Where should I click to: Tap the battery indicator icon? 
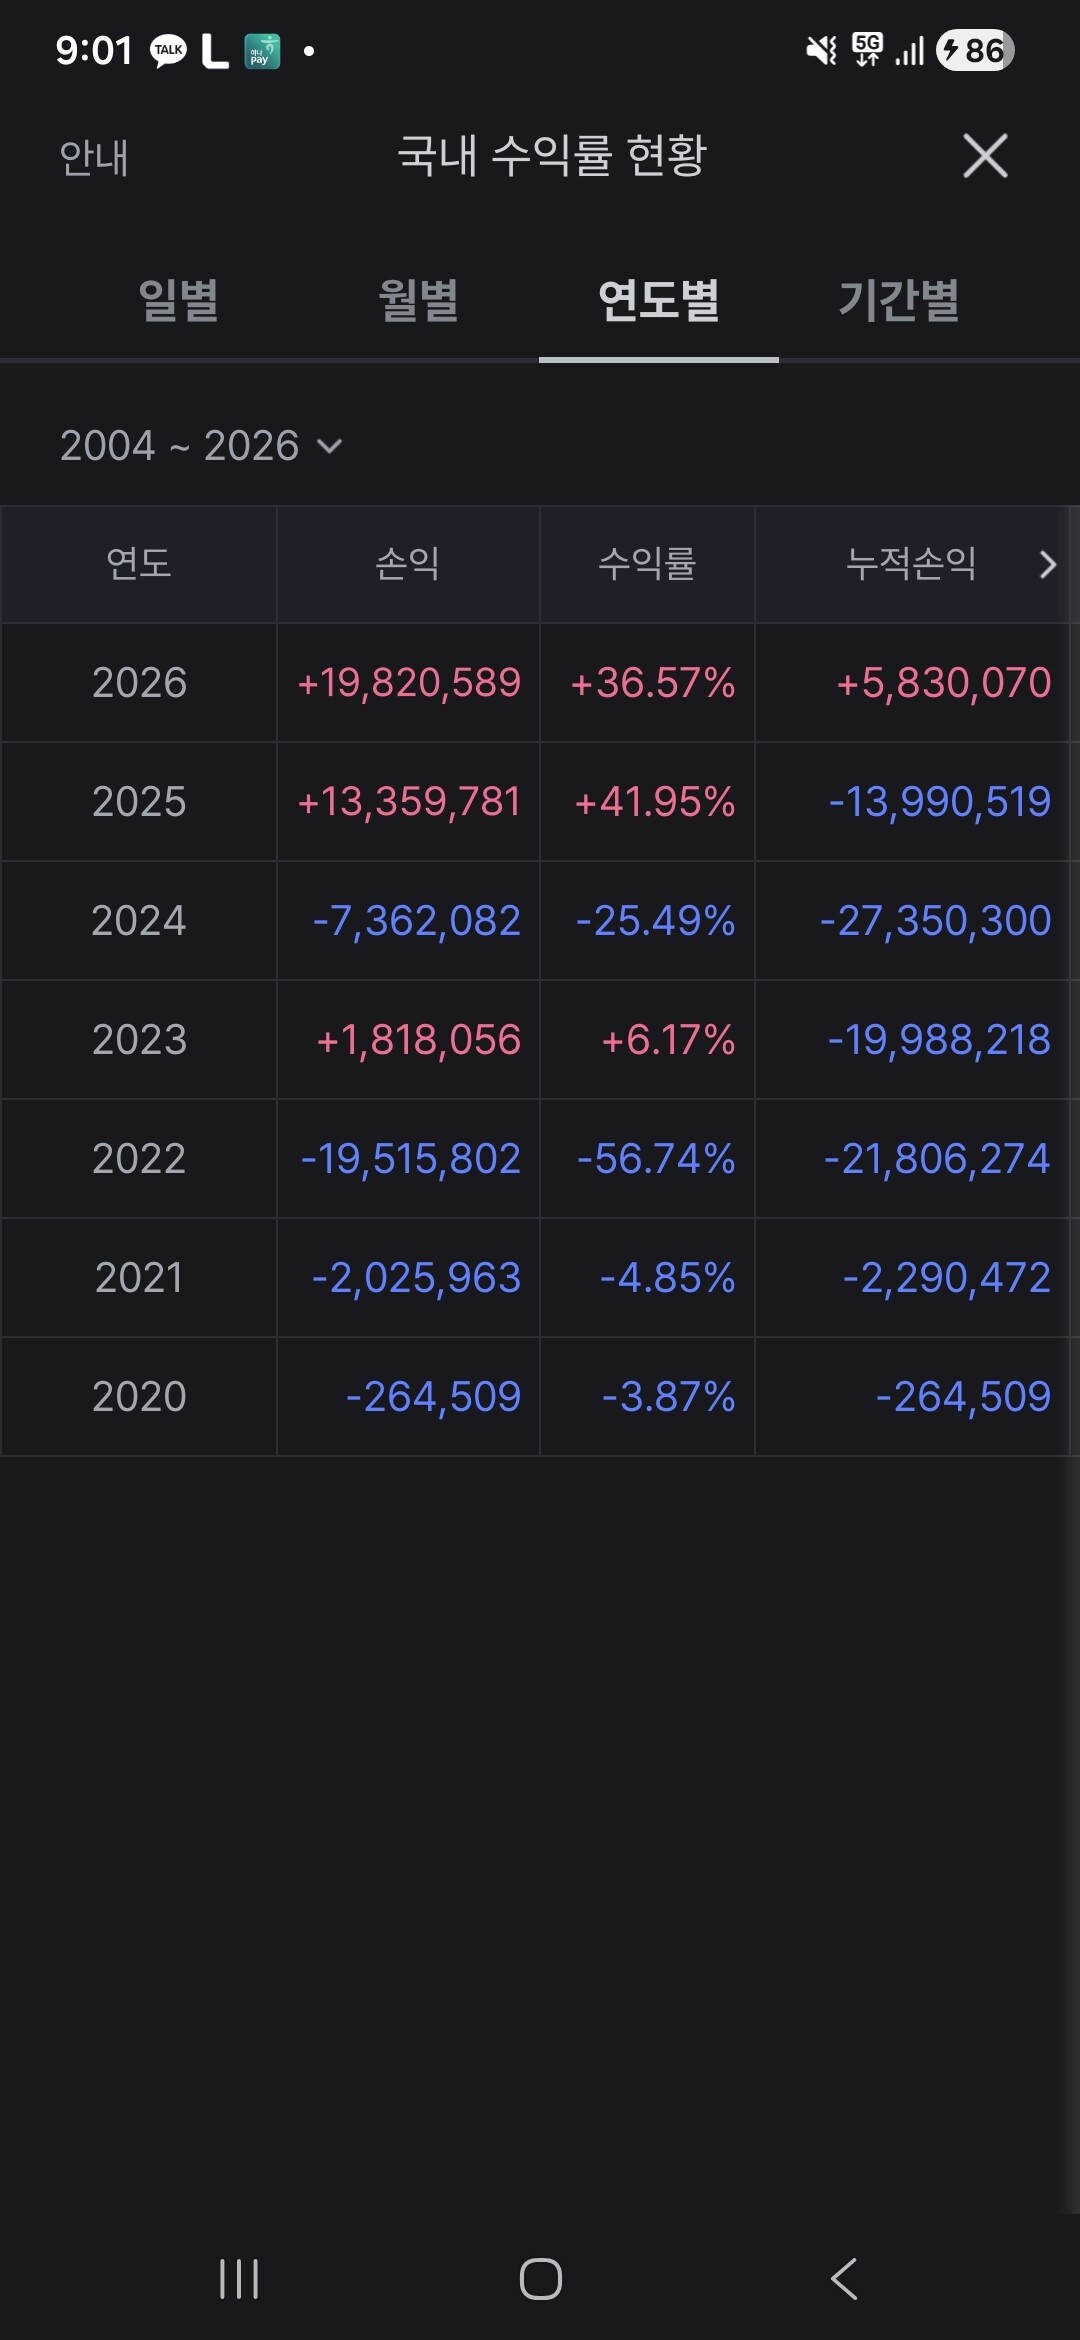coord(975,50)
